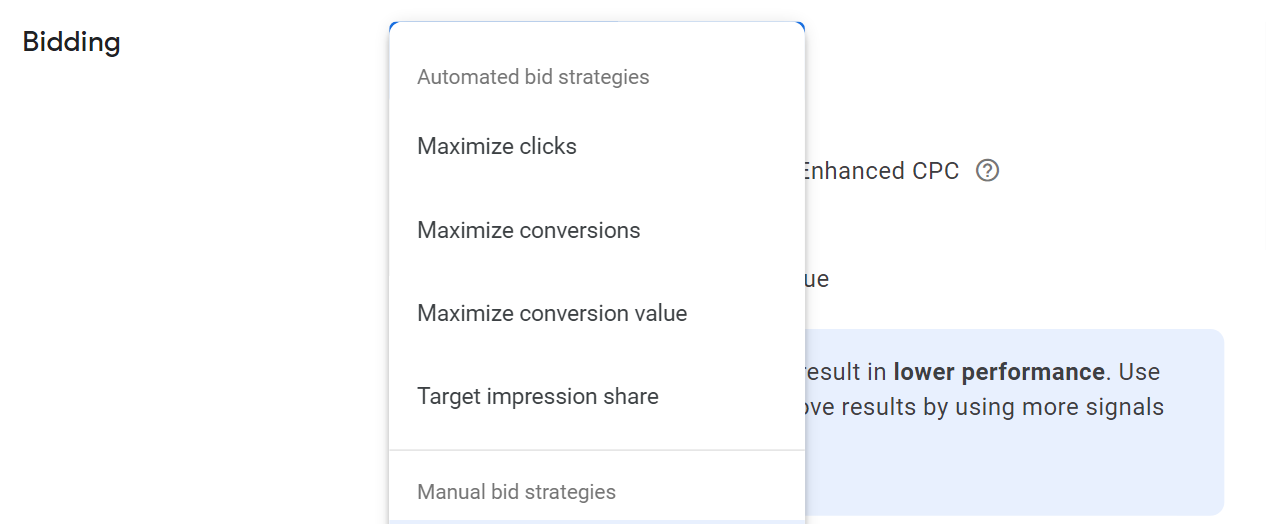Click the Bidding section heading
Screen dimensions: 1266x524
tap(71, 43)
